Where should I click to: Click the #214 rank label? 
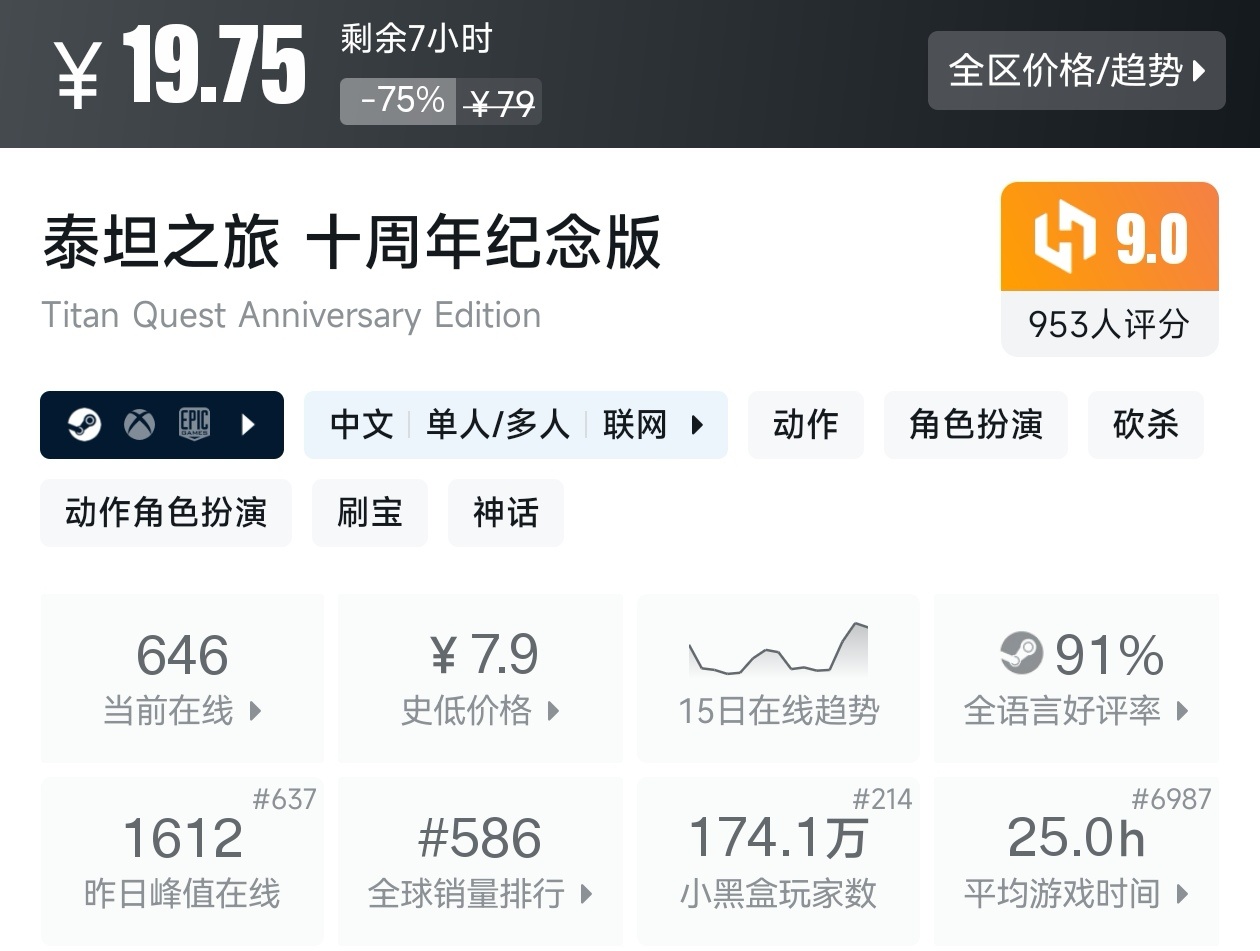[x=882, y=799]
